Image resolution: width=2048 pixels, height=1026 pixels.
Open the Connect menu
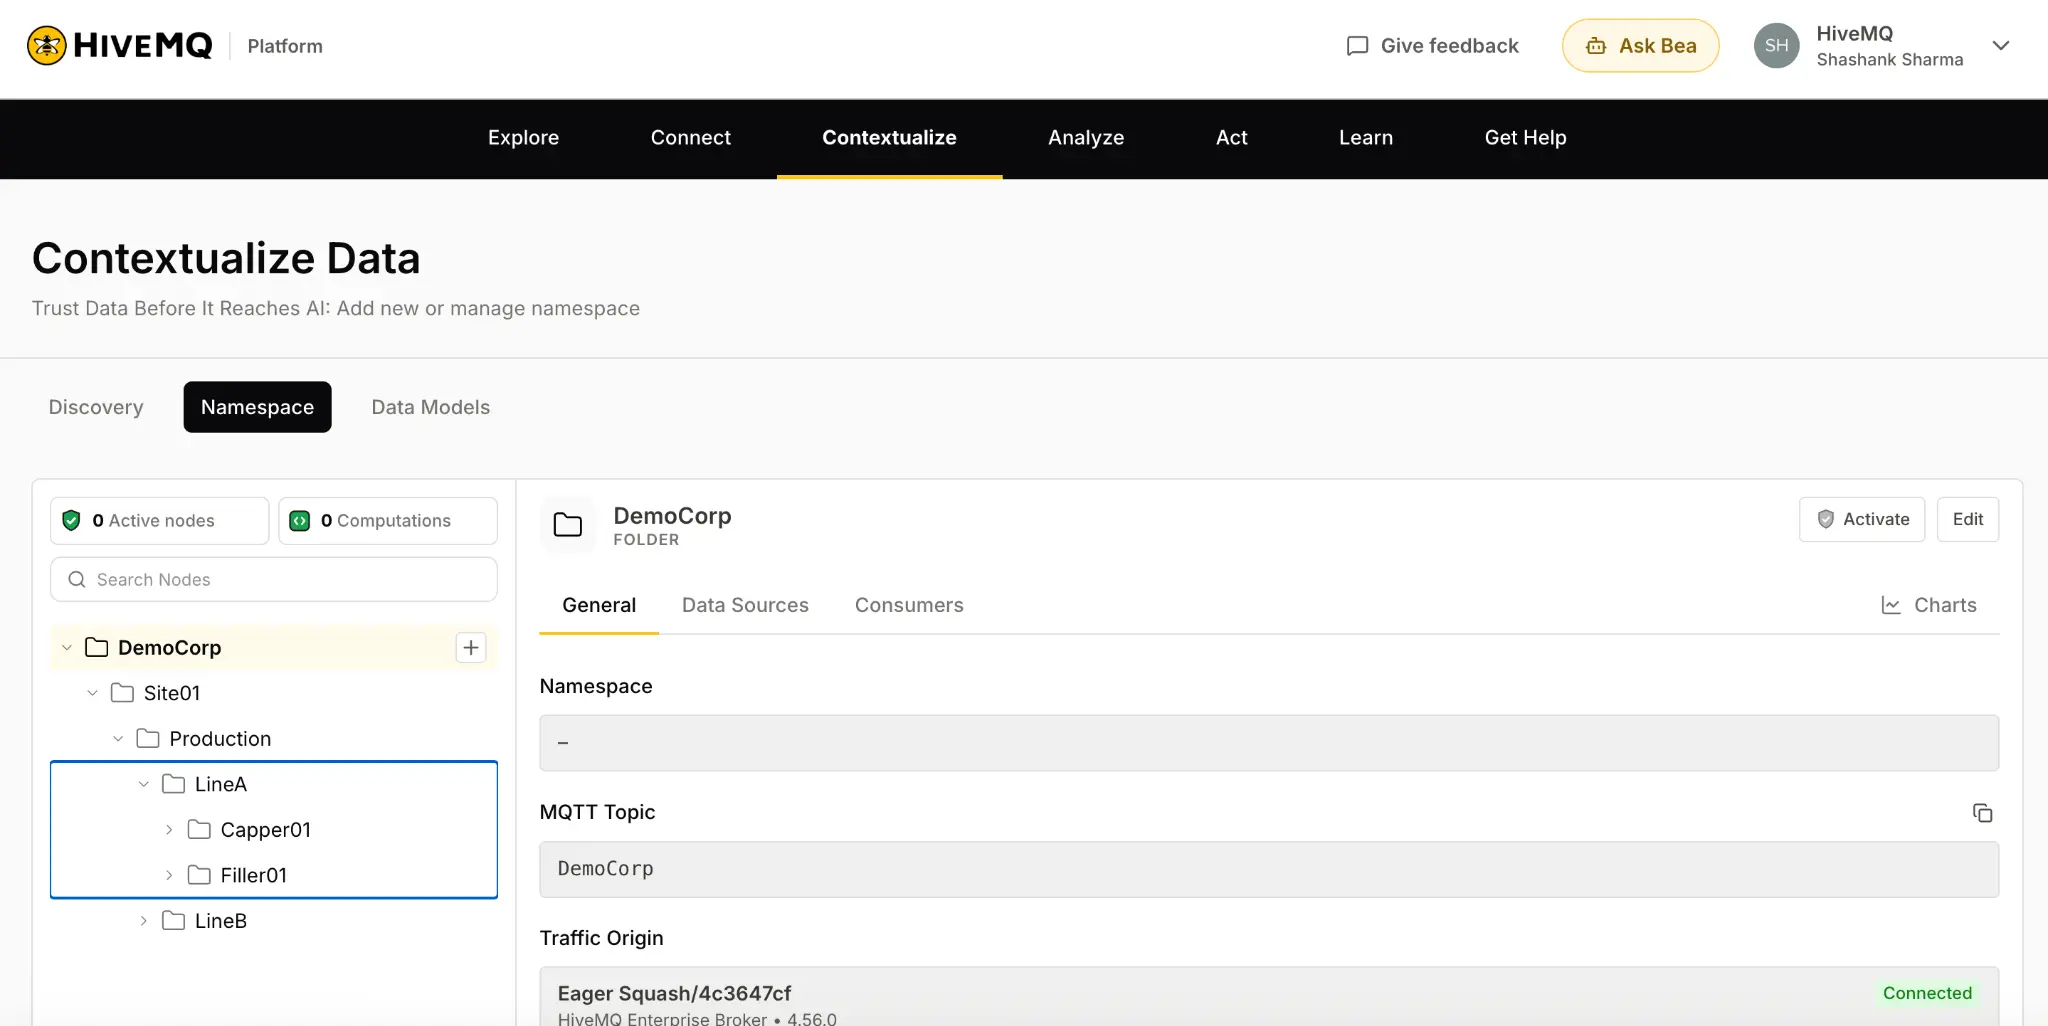coord(690,138)
